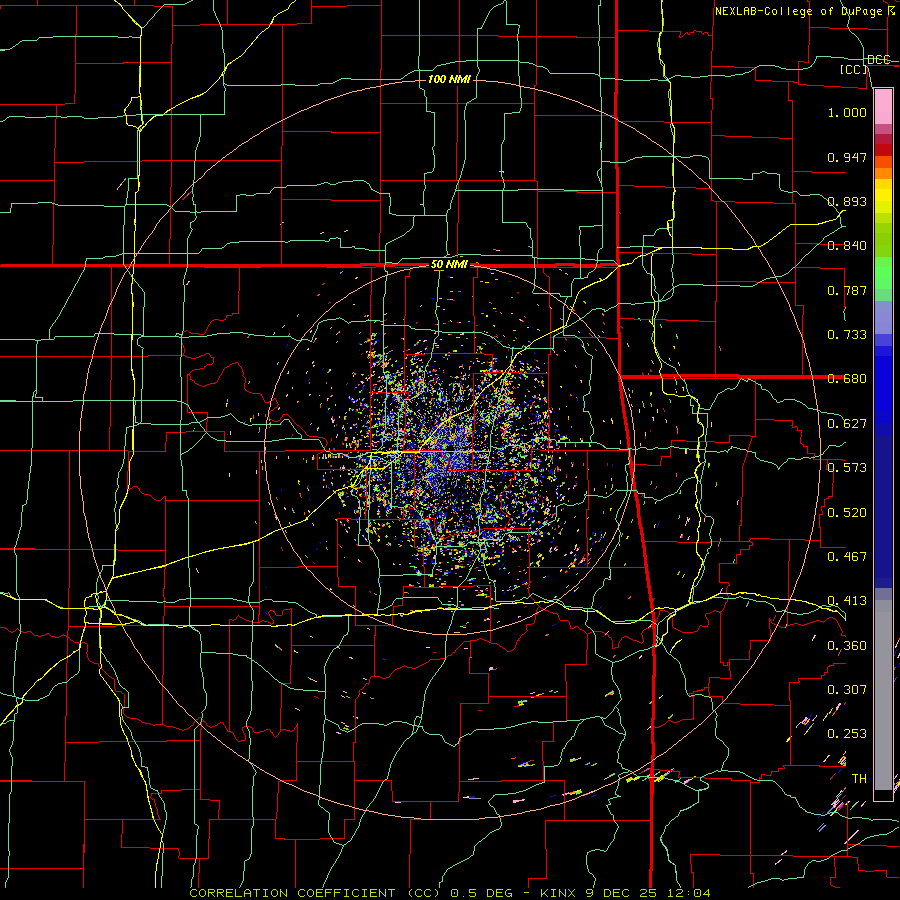900x900 pixels.
Task: Click the 50 NMI range ring label
Action: point(449,265)
